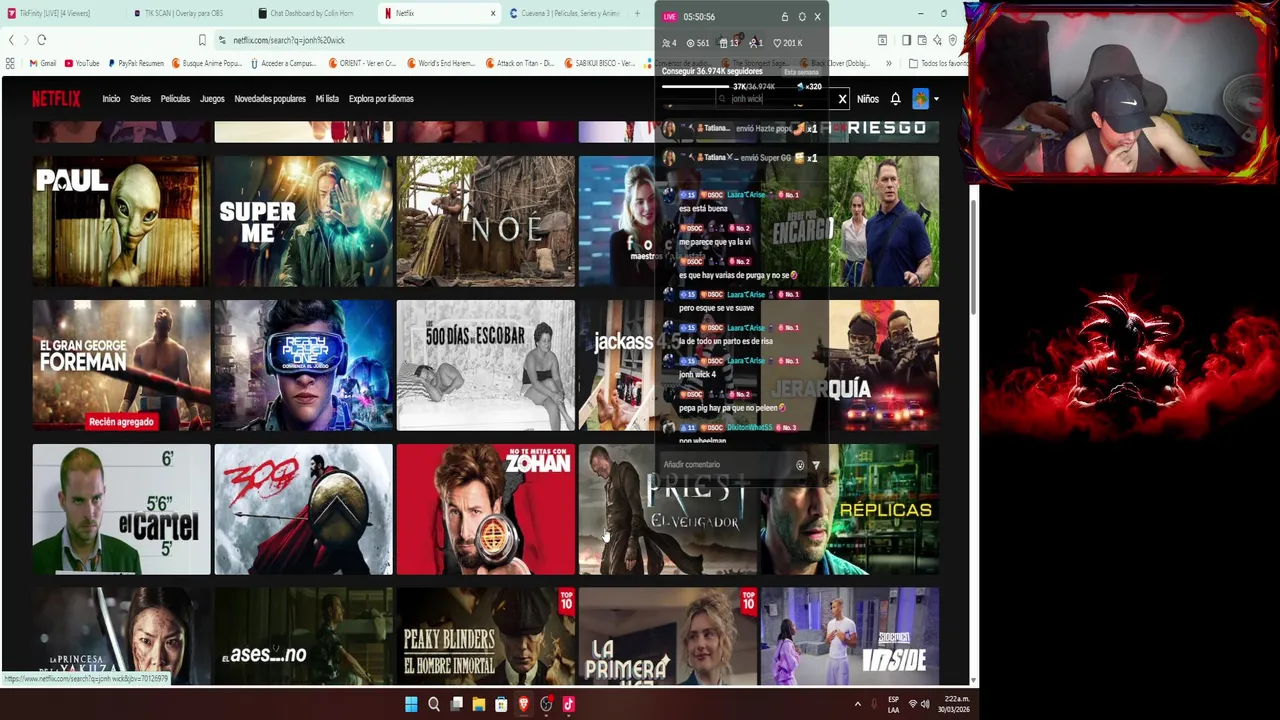
Task: Lock the TikTok live overlay
Action: [785, 17]
